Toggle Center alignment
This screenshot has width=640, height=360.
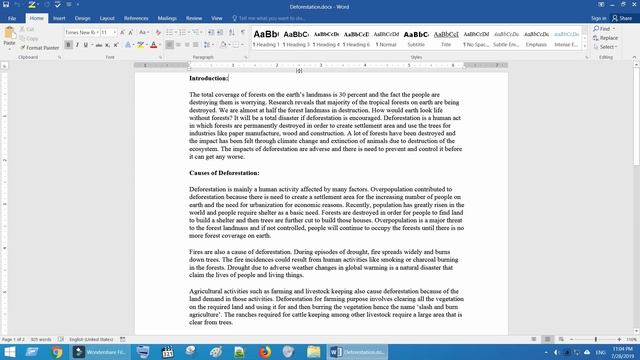[178, 45]
